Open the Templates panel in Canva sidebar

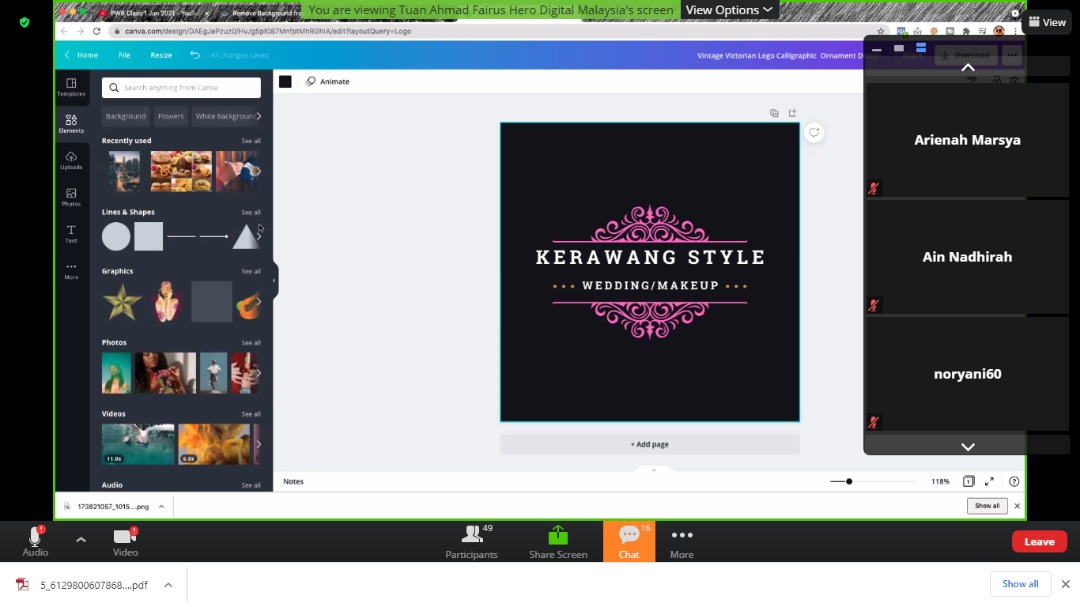pos(71,86)
